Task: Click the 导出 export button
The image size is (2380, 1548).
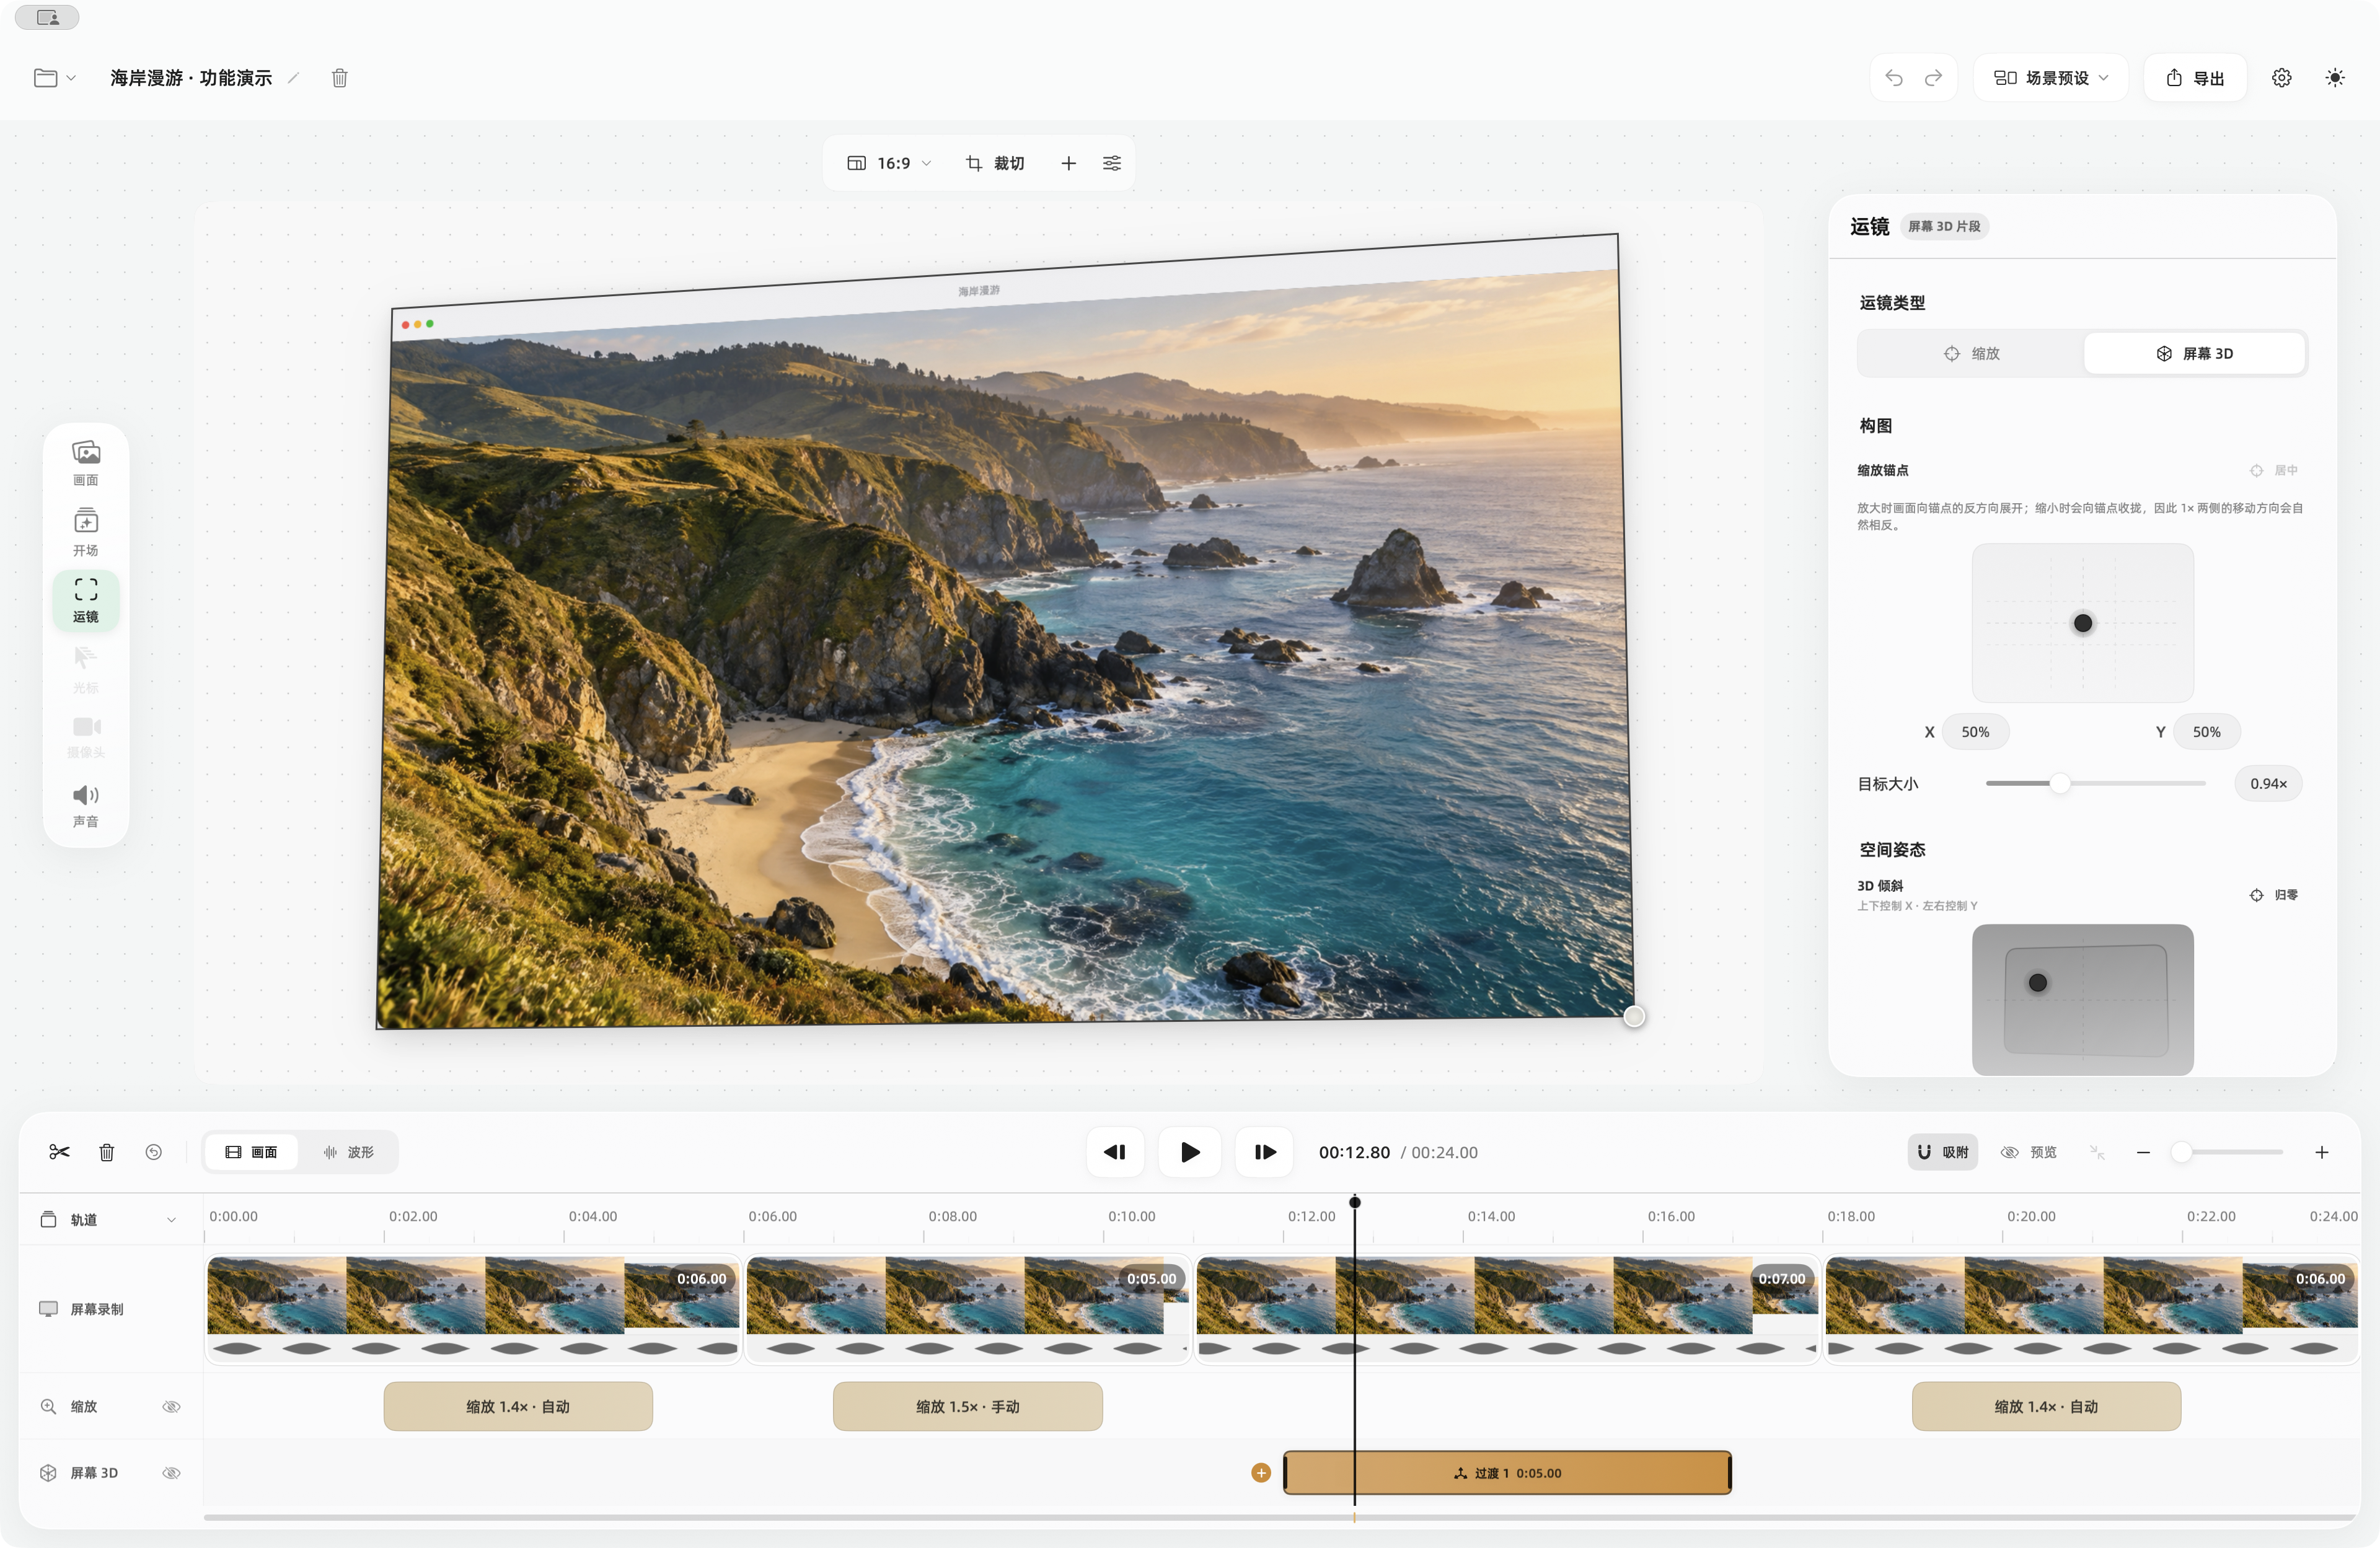Action: point(2195,78)
